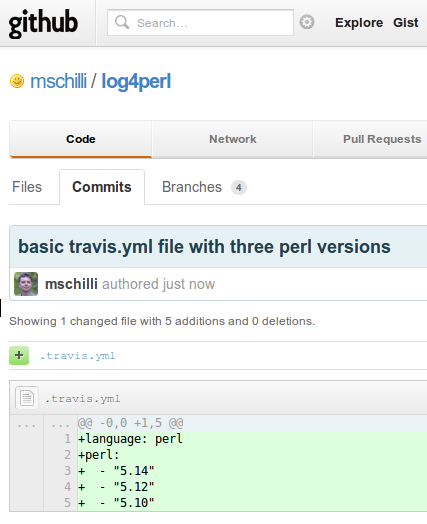Open the Pull Requests tab

tap(382, 139)
